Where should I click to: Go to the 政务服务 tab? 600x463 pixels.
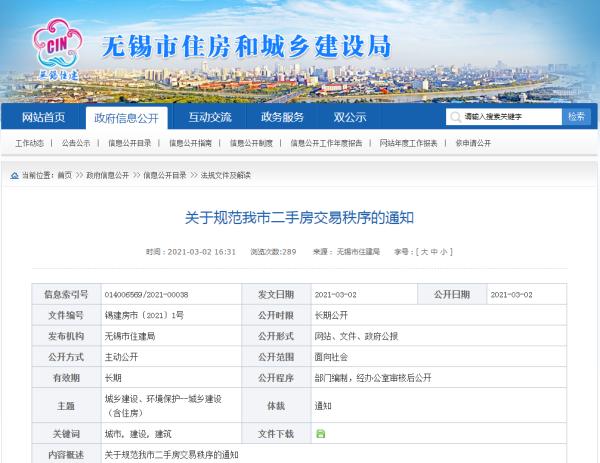[x=282, y=117]
